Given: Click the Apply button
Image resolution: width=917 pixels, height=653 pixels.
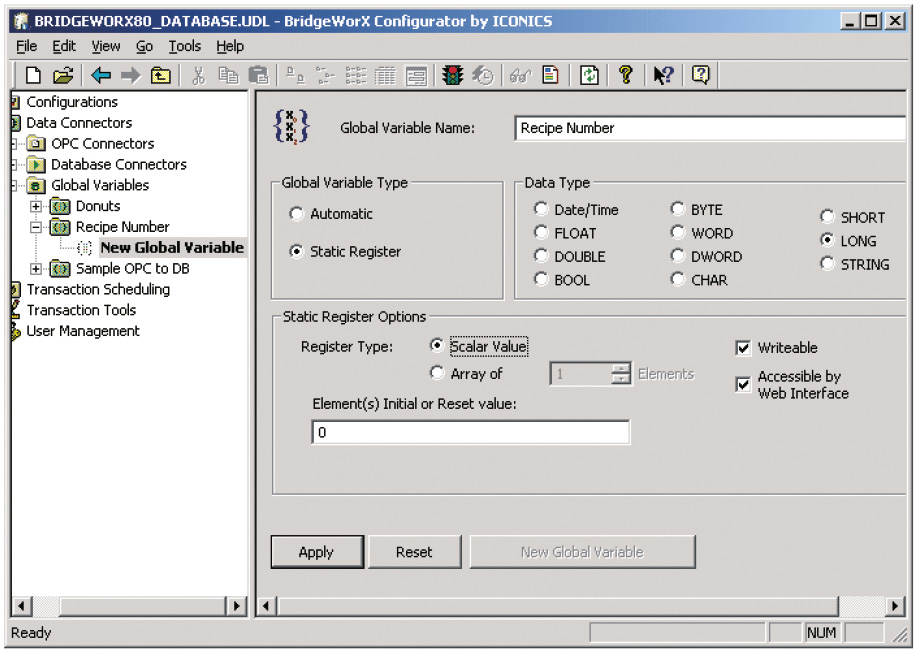Looking at the screenshot, I should coord(316,552).
